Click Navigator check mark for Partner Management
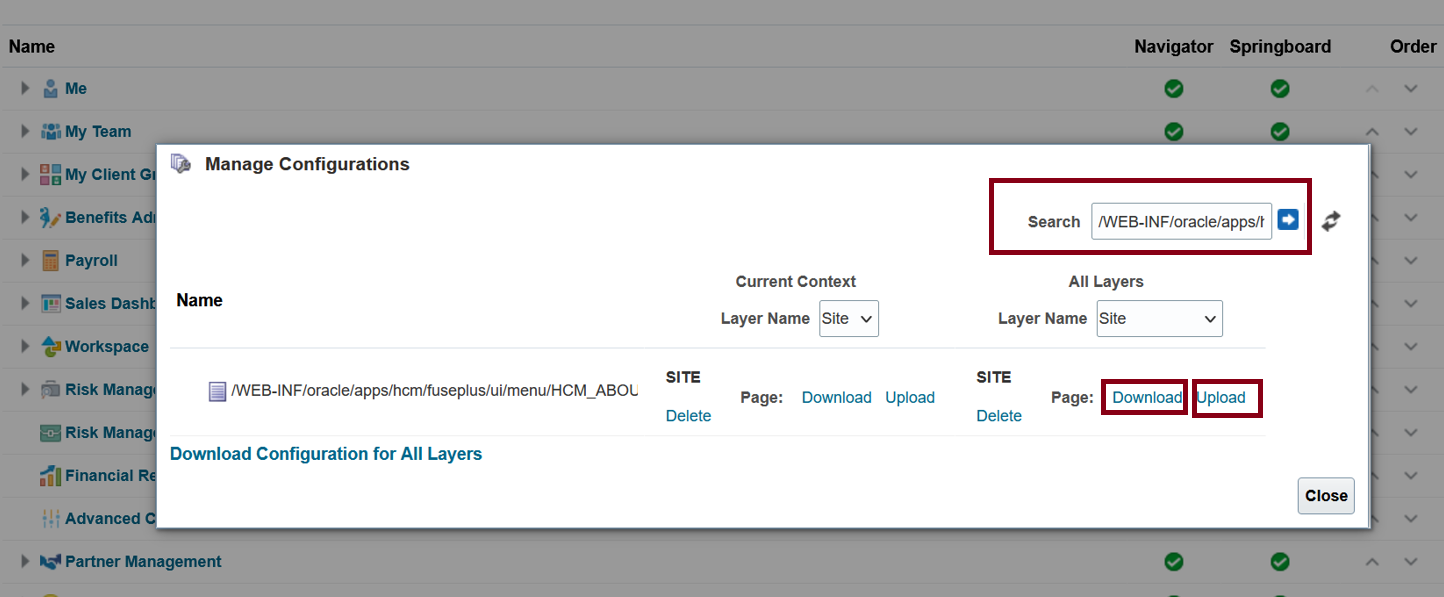1444x597 pixels. [1174, 562]
